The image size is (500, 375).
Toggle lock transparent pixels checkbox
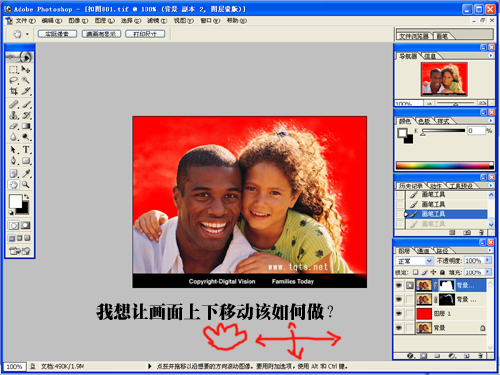pyautogui.click(x=415, y=272)
